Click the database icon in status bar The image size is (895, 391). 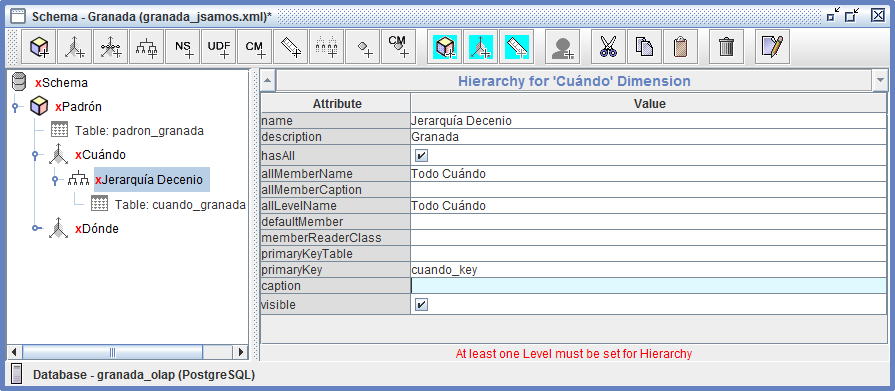(x=17, y=374)
